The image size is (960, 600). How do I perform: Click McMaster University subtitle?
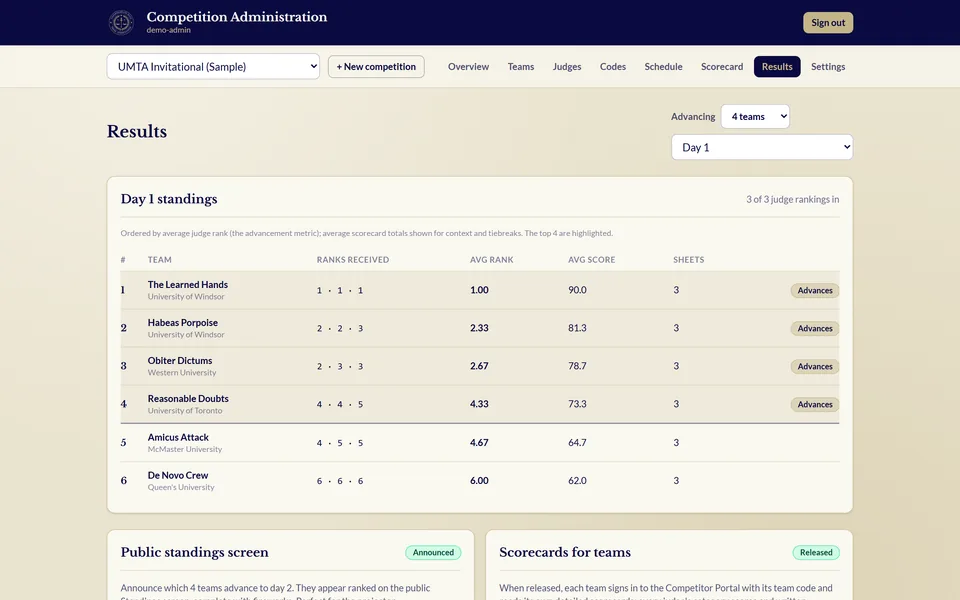pos(185,449)
